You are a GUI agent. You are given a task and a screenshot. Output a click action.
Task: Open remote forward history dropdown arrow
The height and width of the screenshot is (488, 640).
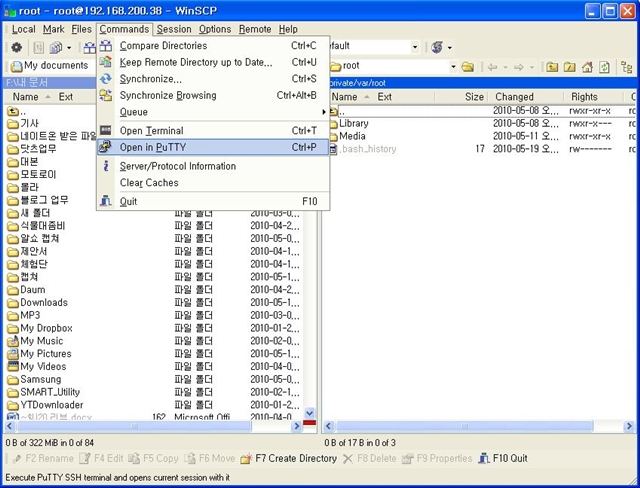[531, 67]
